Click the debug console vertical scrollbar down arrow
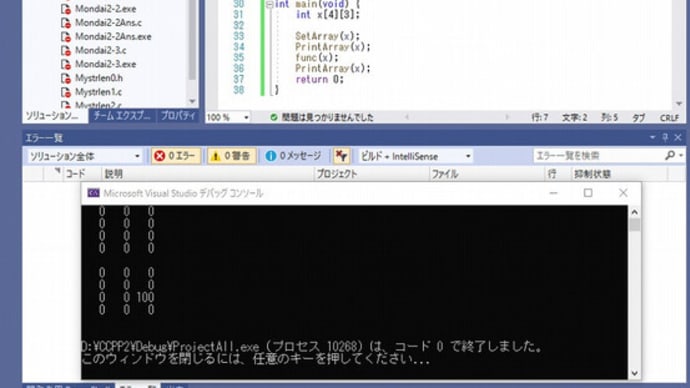This screenshot has width=690, height=388. [635, 373]
